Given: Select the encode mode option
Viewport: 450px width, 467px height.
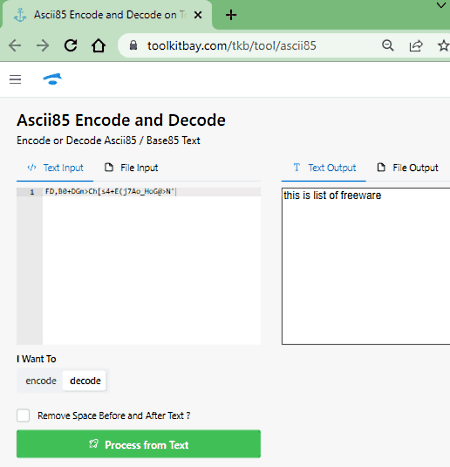Looking at the screenshot, I should 41,381.
